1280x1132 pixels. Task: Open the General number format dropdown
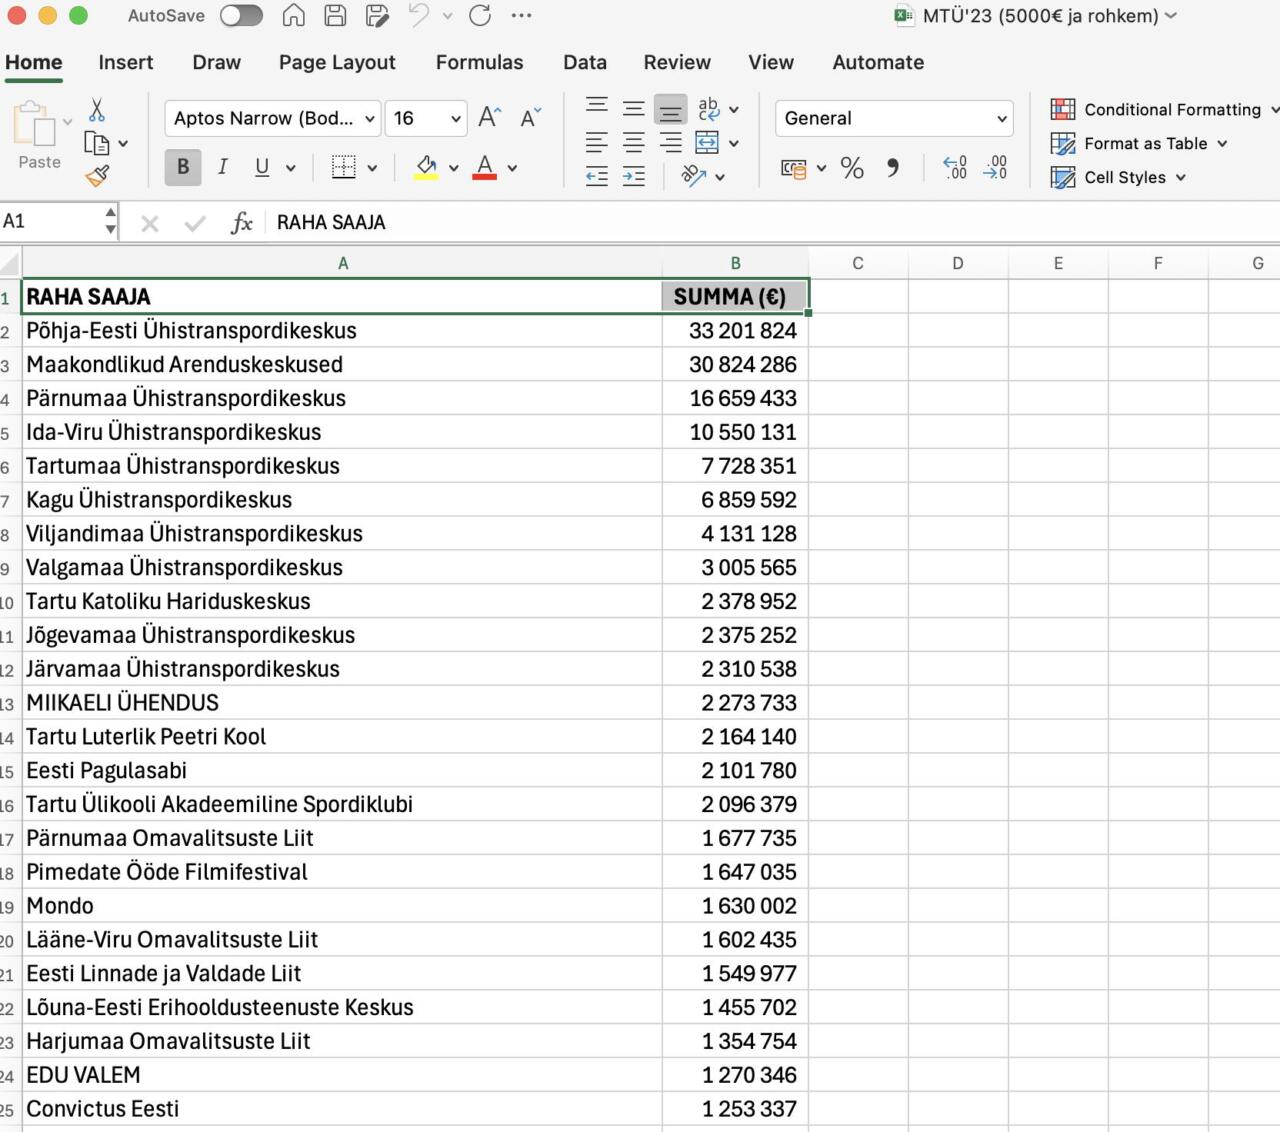pos(894,118)
